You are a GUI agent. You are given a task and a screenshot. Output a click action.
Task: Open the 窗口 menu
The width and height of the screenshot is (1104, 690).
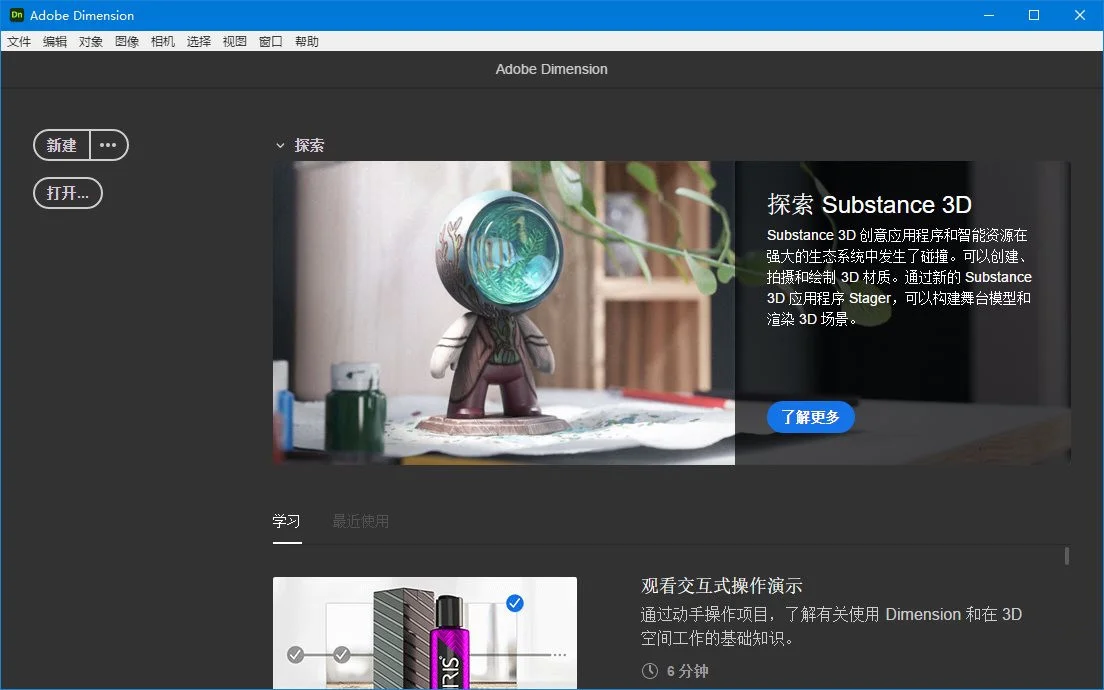coord(270,41)
